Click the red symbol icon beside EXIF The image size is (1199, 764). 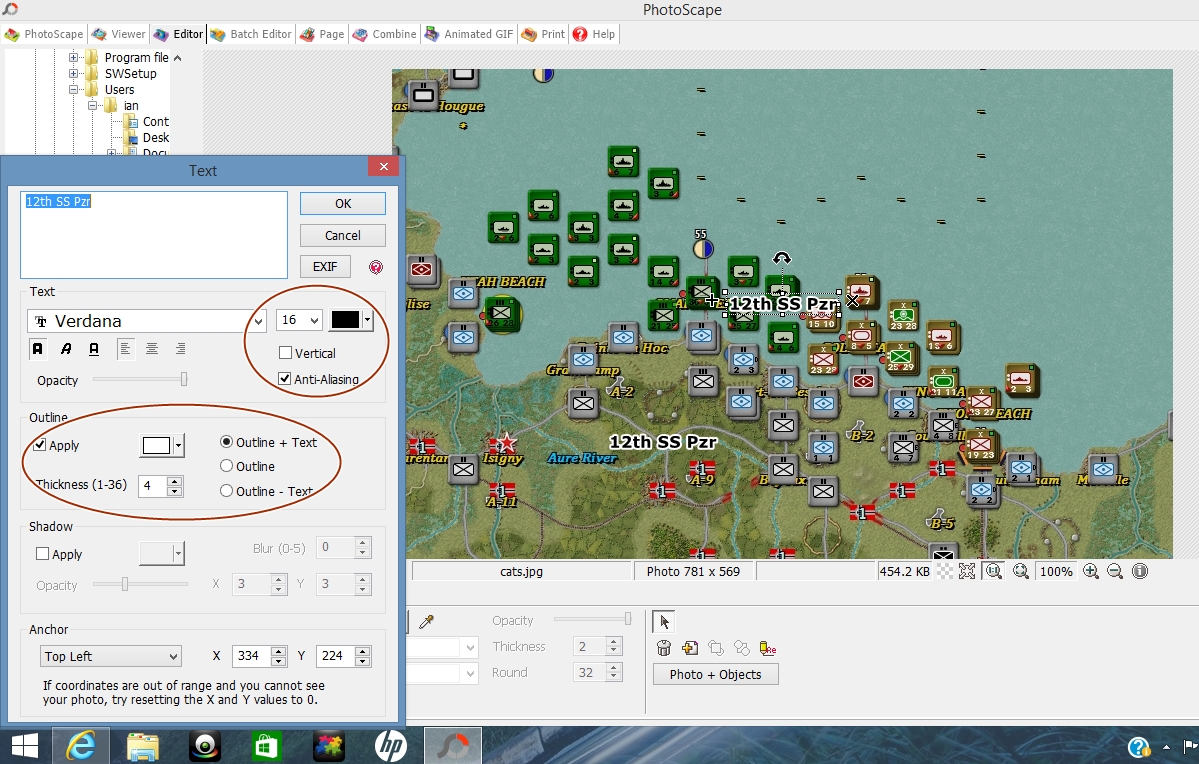375,267
